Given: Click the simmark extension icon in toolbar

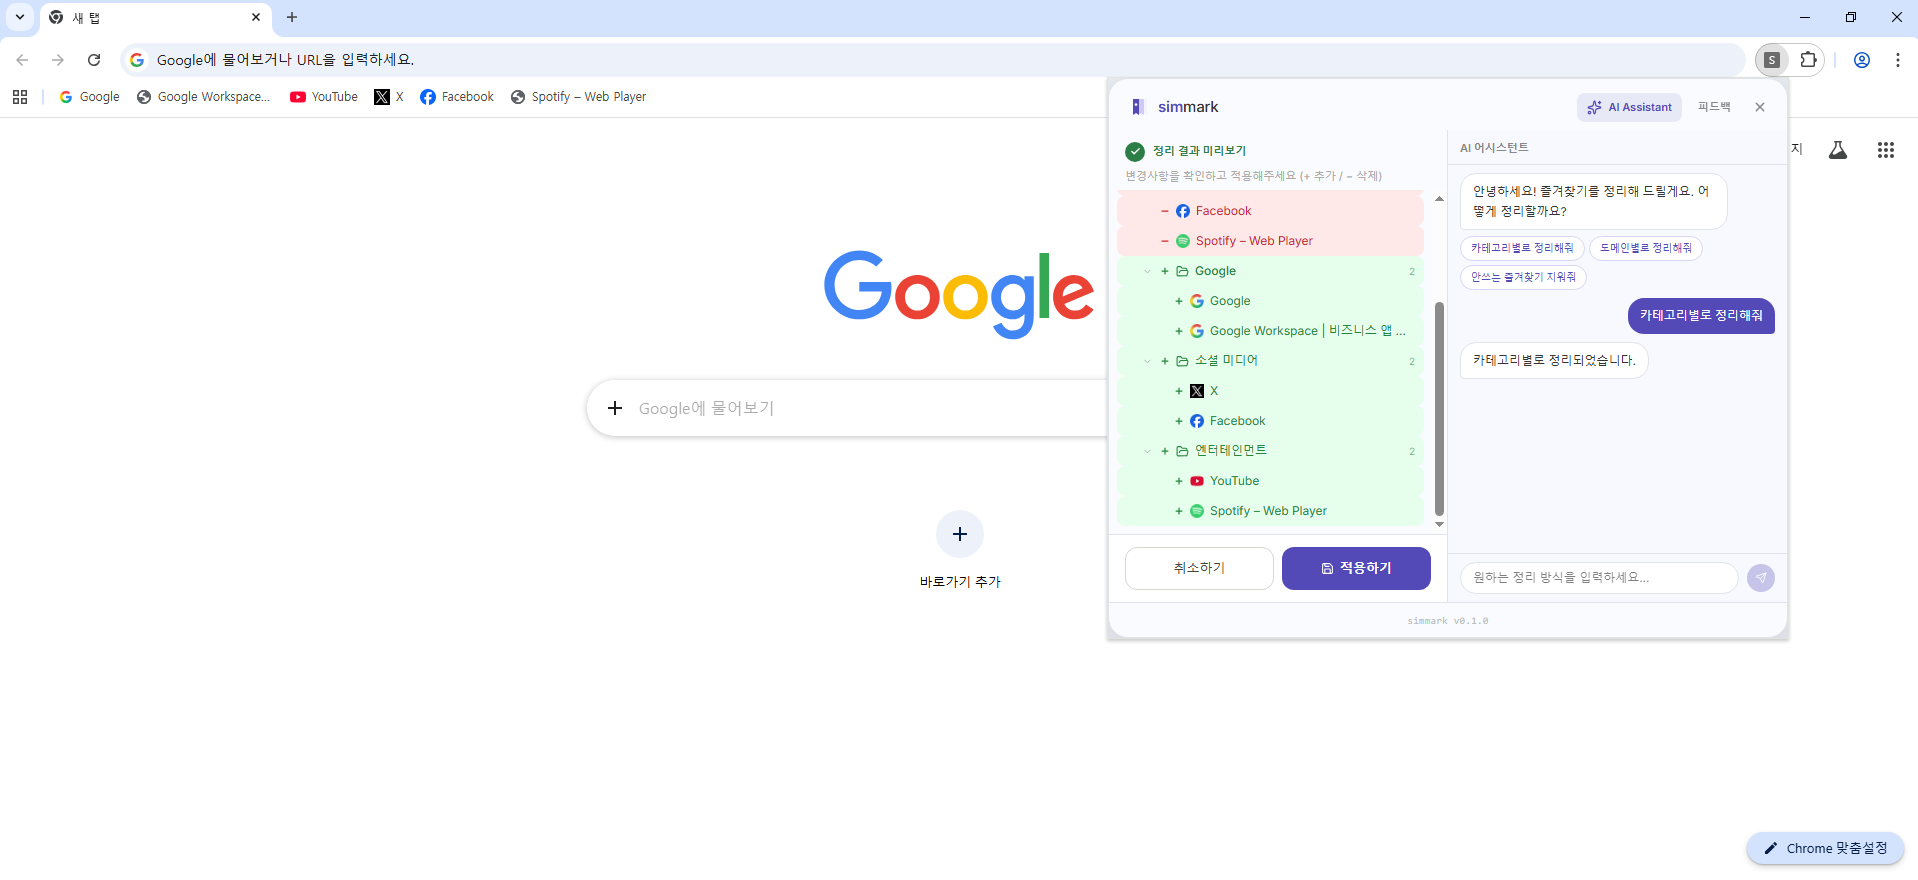Looking at the screenshot, I should tap(1772, 60).
